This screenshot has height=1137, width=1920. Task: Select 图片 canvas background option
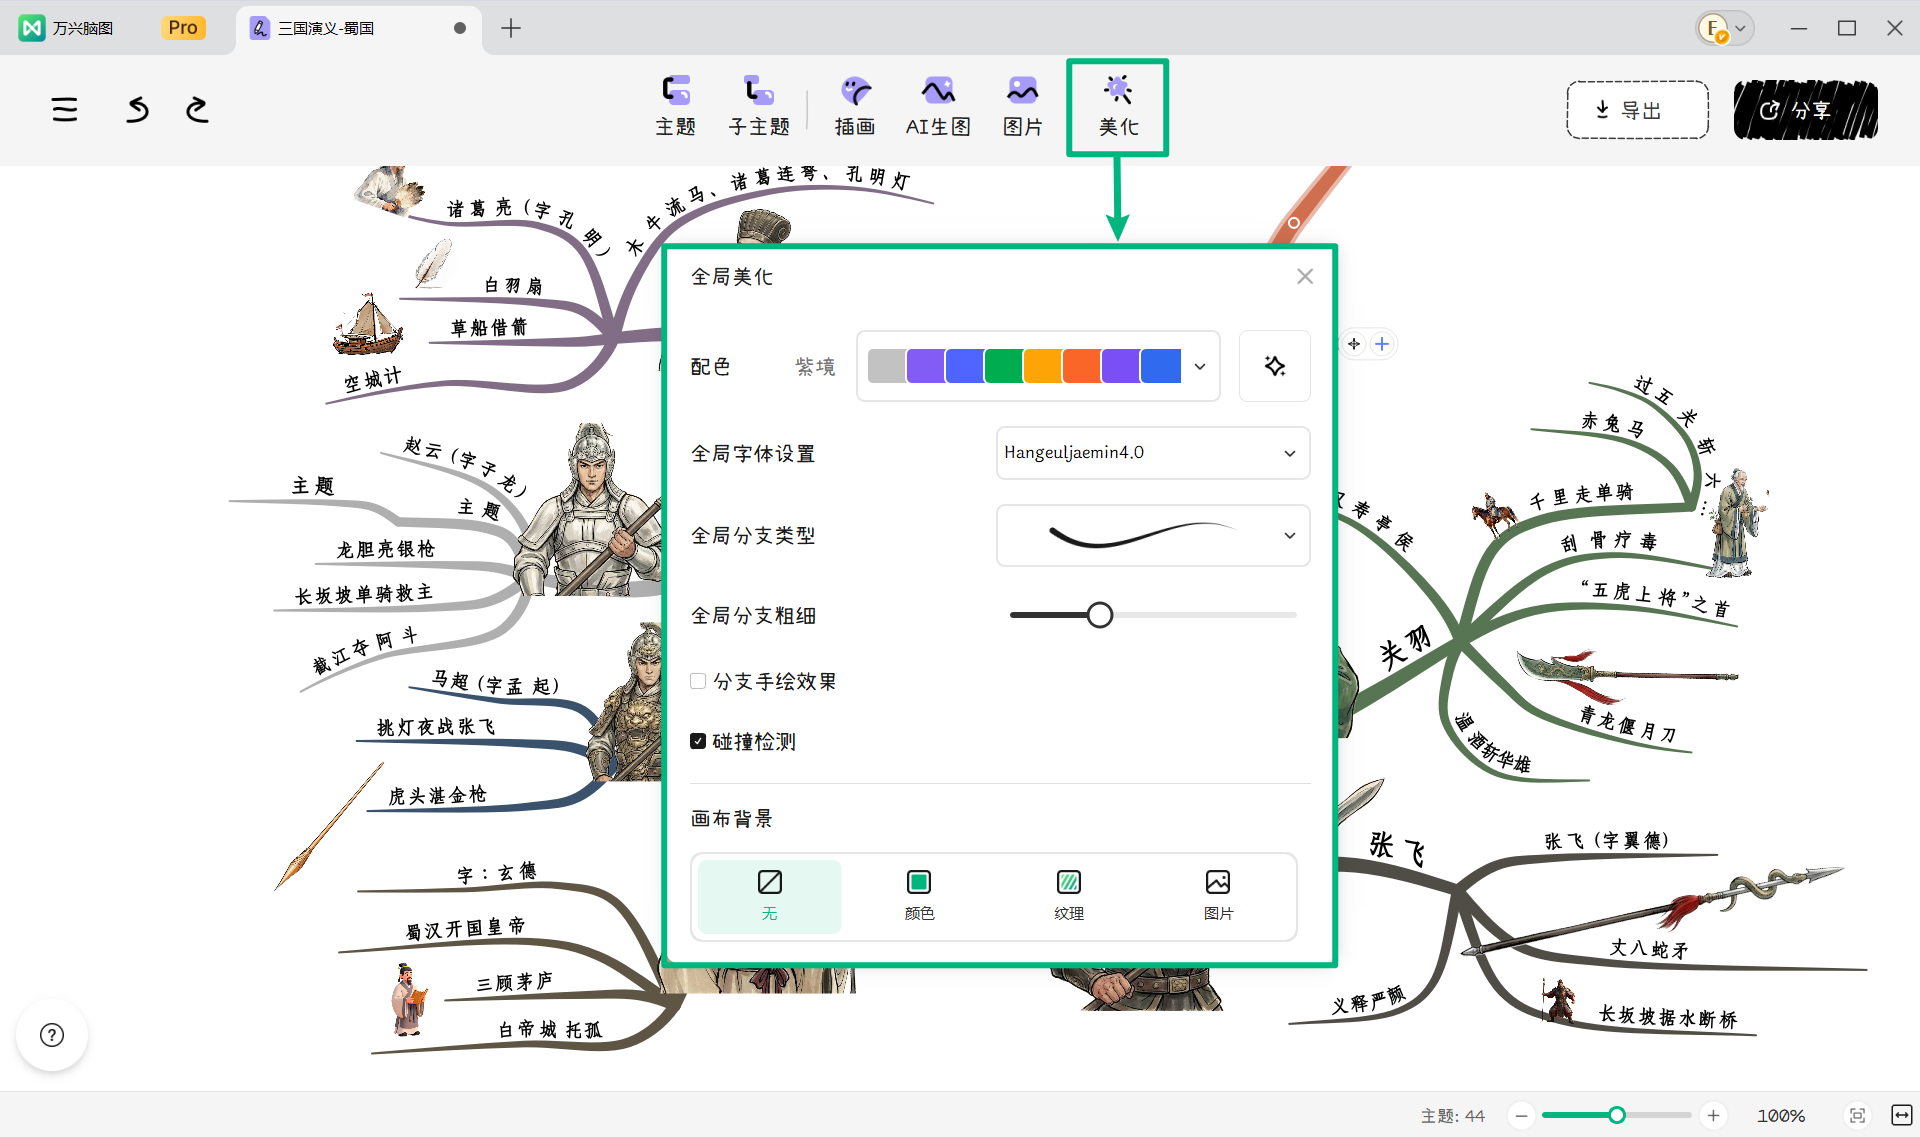[1218, 896]
